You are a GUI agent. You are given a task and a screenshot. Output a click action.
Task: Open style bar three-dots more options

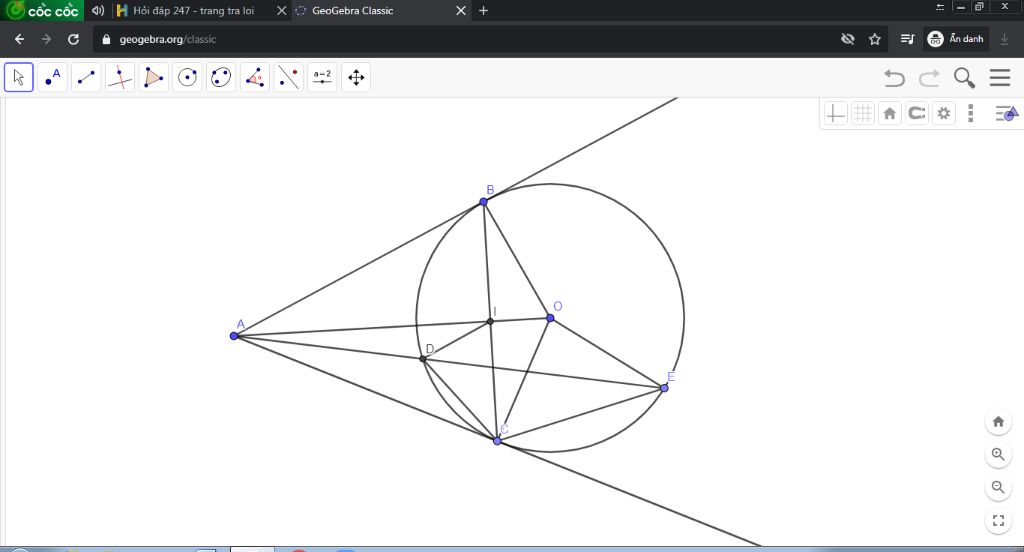(x=970, y=114)
